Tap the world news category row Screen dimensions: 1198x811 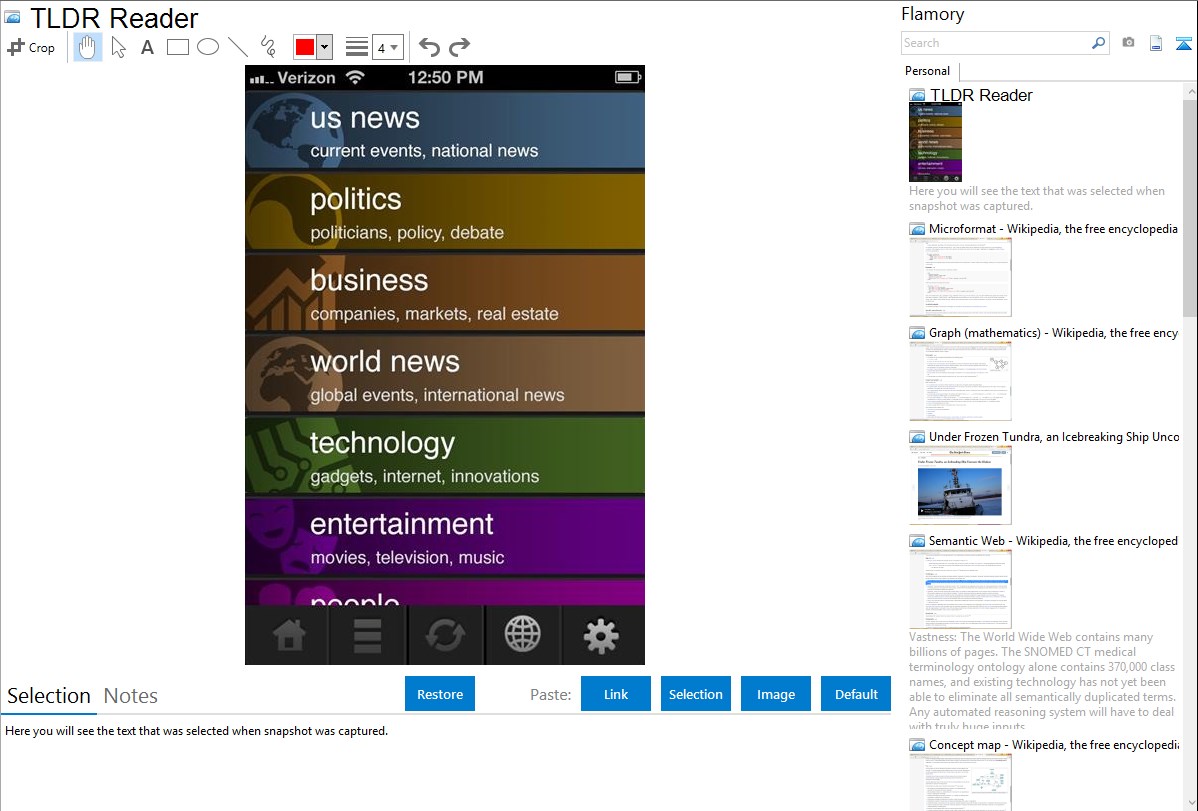[x=445, y=375]
